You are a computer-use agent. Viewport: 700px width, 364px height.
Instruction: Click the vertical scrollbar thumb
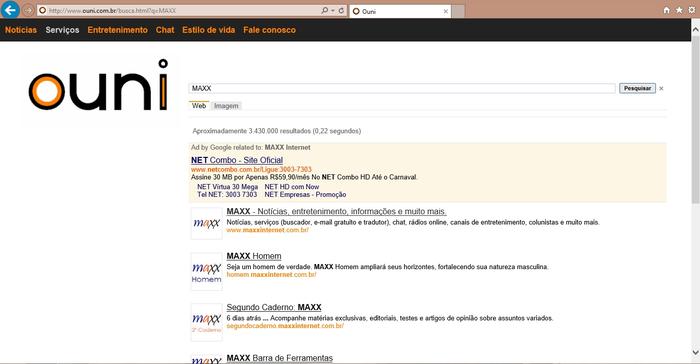click(x=695, y=121)
